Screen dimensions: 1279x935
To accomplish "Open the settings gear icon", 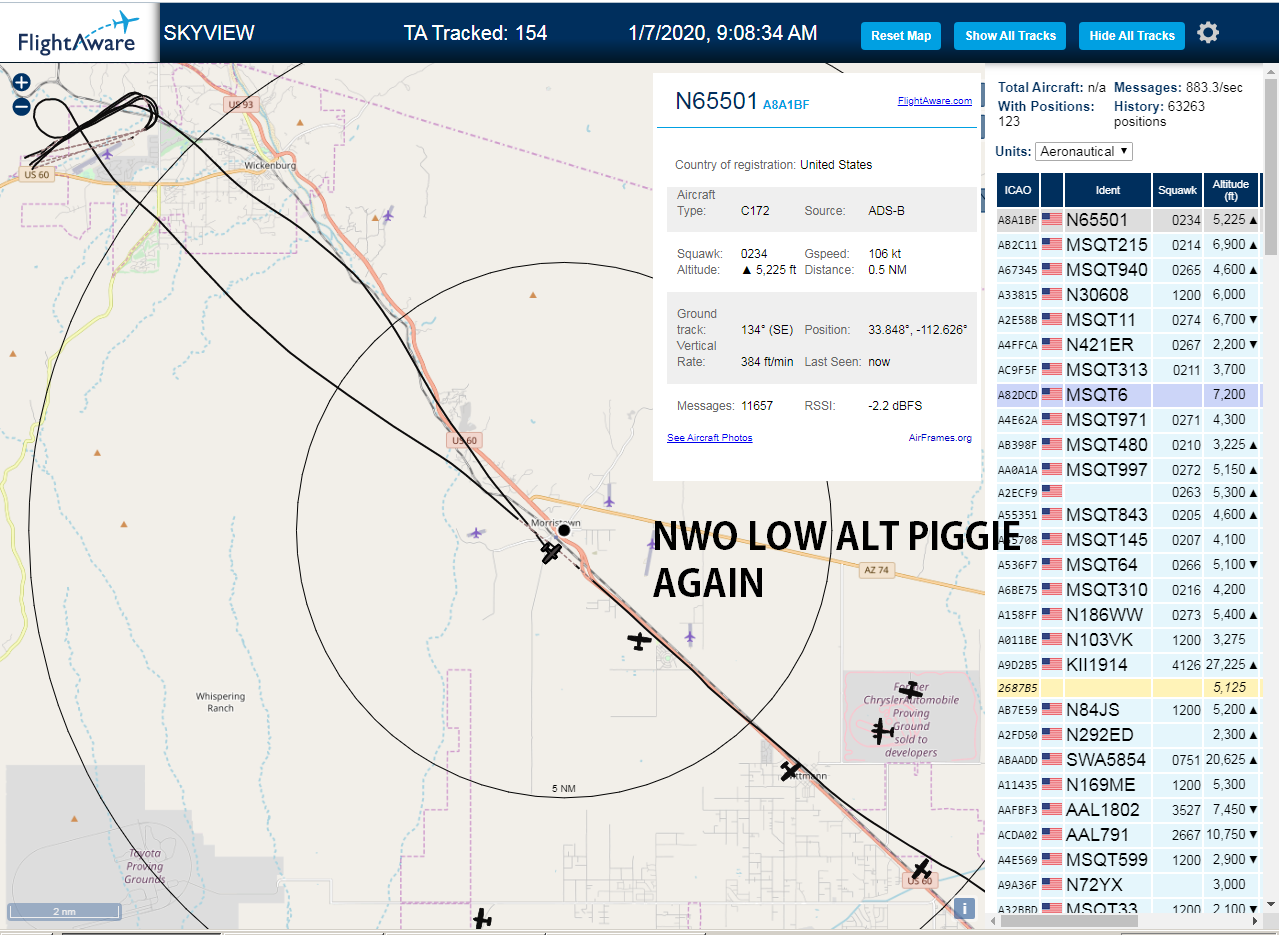I will tap(1208, 33).
